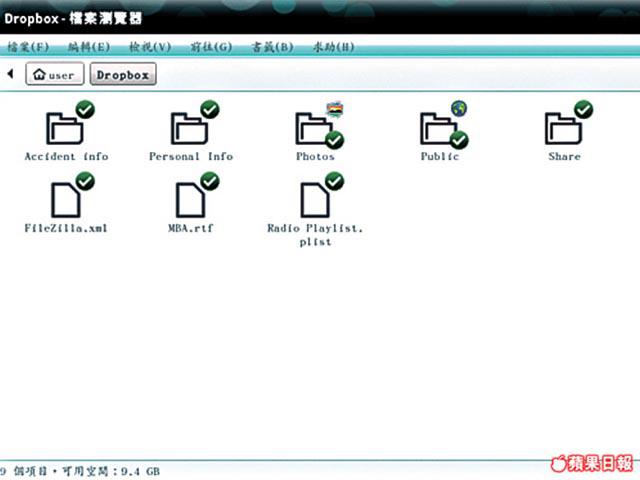This screenshot has height=480, width=640.
Task: Click the status bar showing 9.4 GB free
Action: point(80,471)
